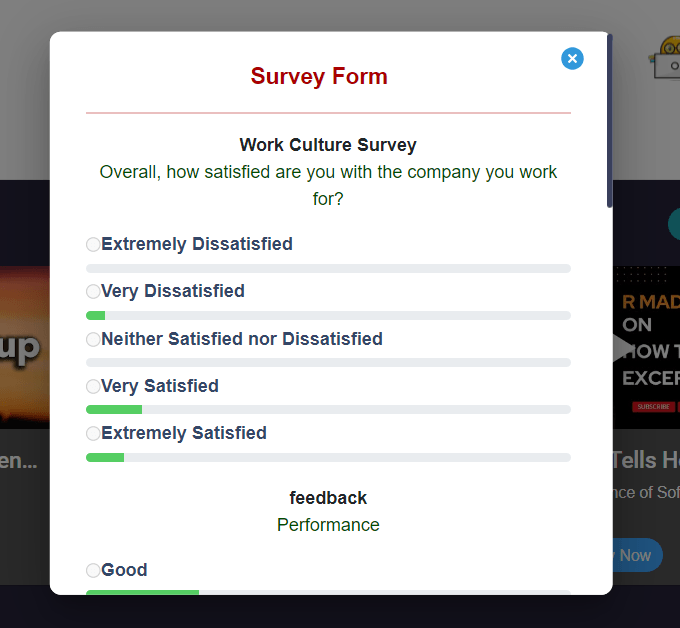680x628 pixels.
Task: Select Good under Performance feedback
Action: pos(93,571)
